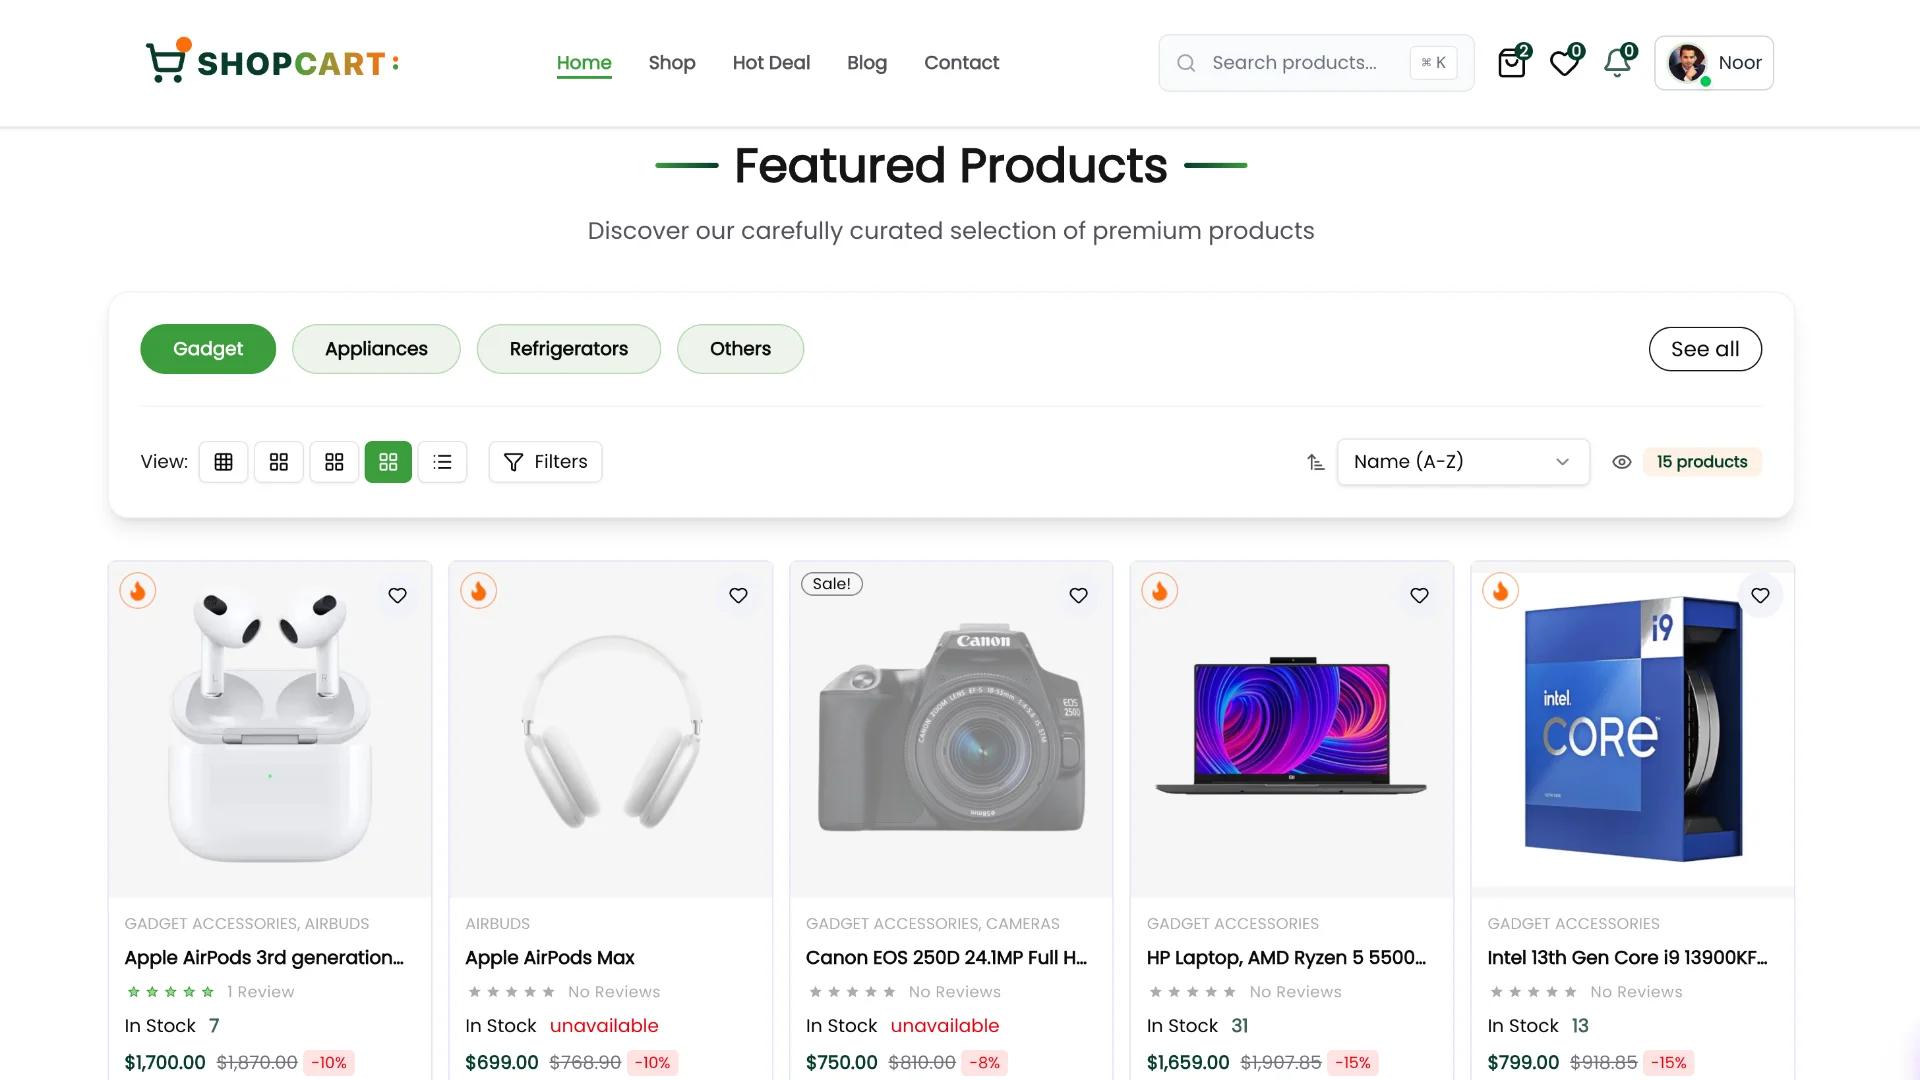Select the Refrigerators category tab

point(569,349)
